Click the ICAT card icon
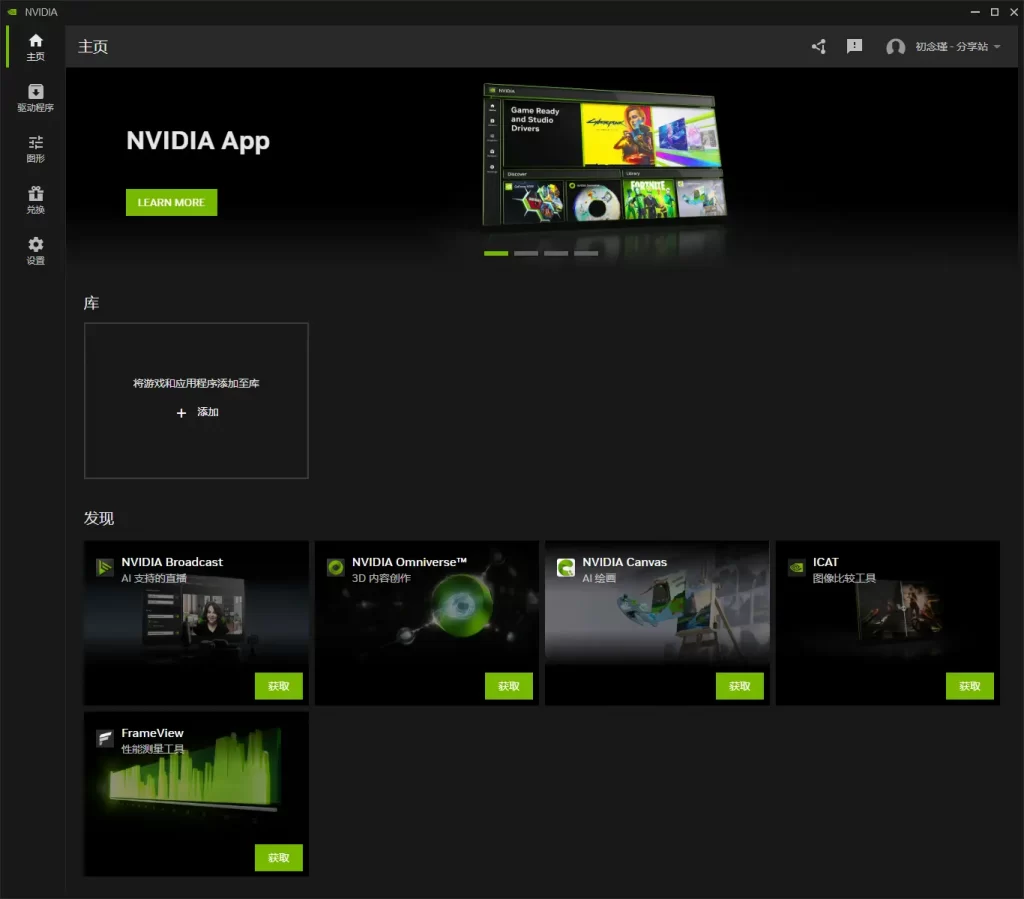Image resolution: width=1024 pixels, height=899 pixels. [796, 567]
